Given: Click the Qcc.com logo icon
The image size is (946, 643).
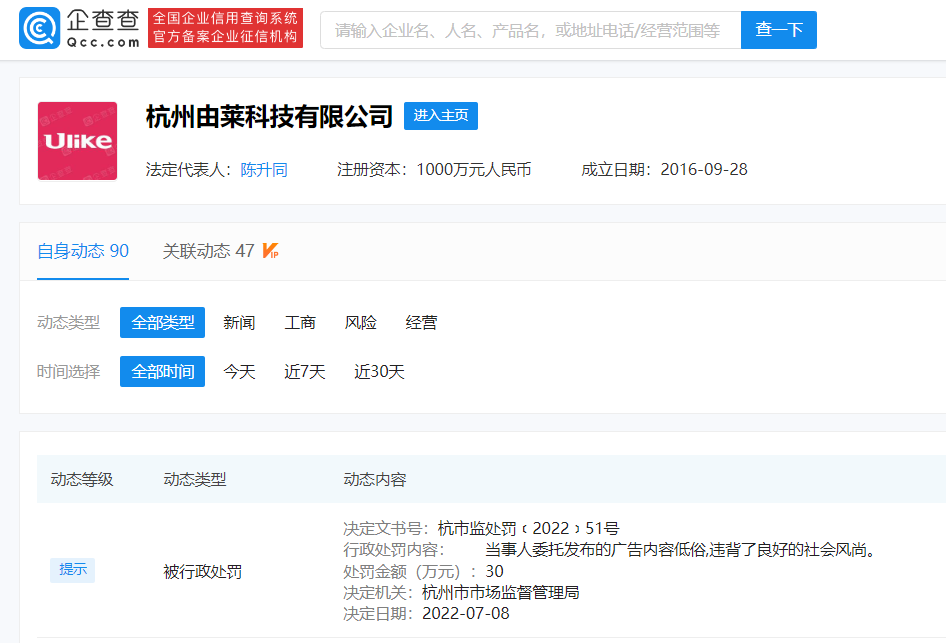Looking at the screenshot, I should click(40, 29).
